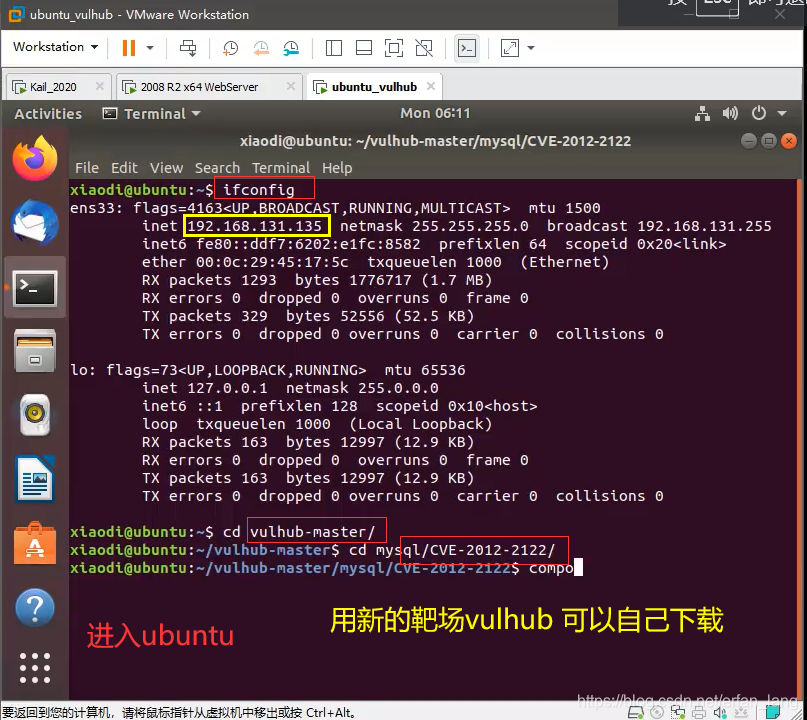Click the stretch guest display icon
This screenshot has height=720, width=807.
tap(510, 48)
